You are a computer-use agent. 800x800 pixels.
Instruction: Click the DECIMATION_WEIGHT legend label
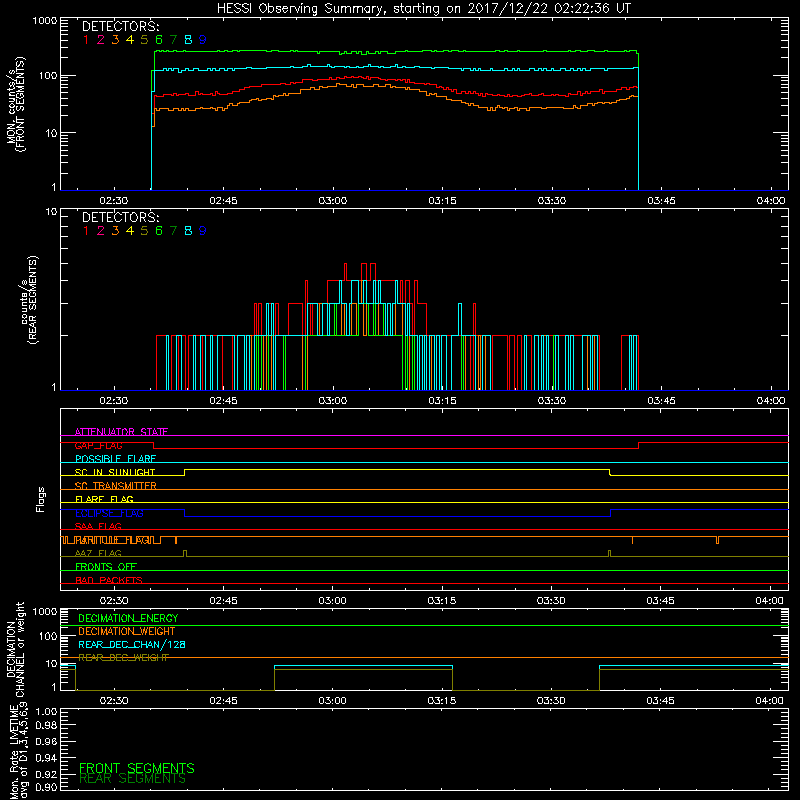(x=127, y=631)
